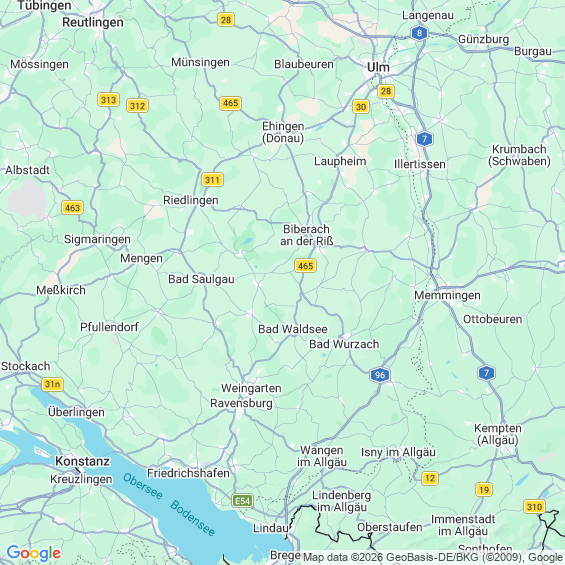Image resolution: width=565 pixels, height=565 pixels.
Task: Click the Friedrichshafen town label
Action: (x=188, y=473)
